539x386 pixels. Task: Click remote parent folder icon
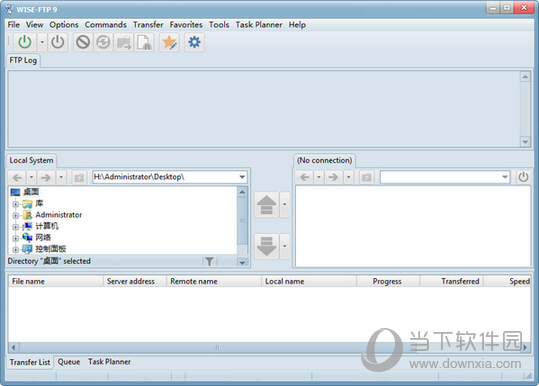click(366, 178)
